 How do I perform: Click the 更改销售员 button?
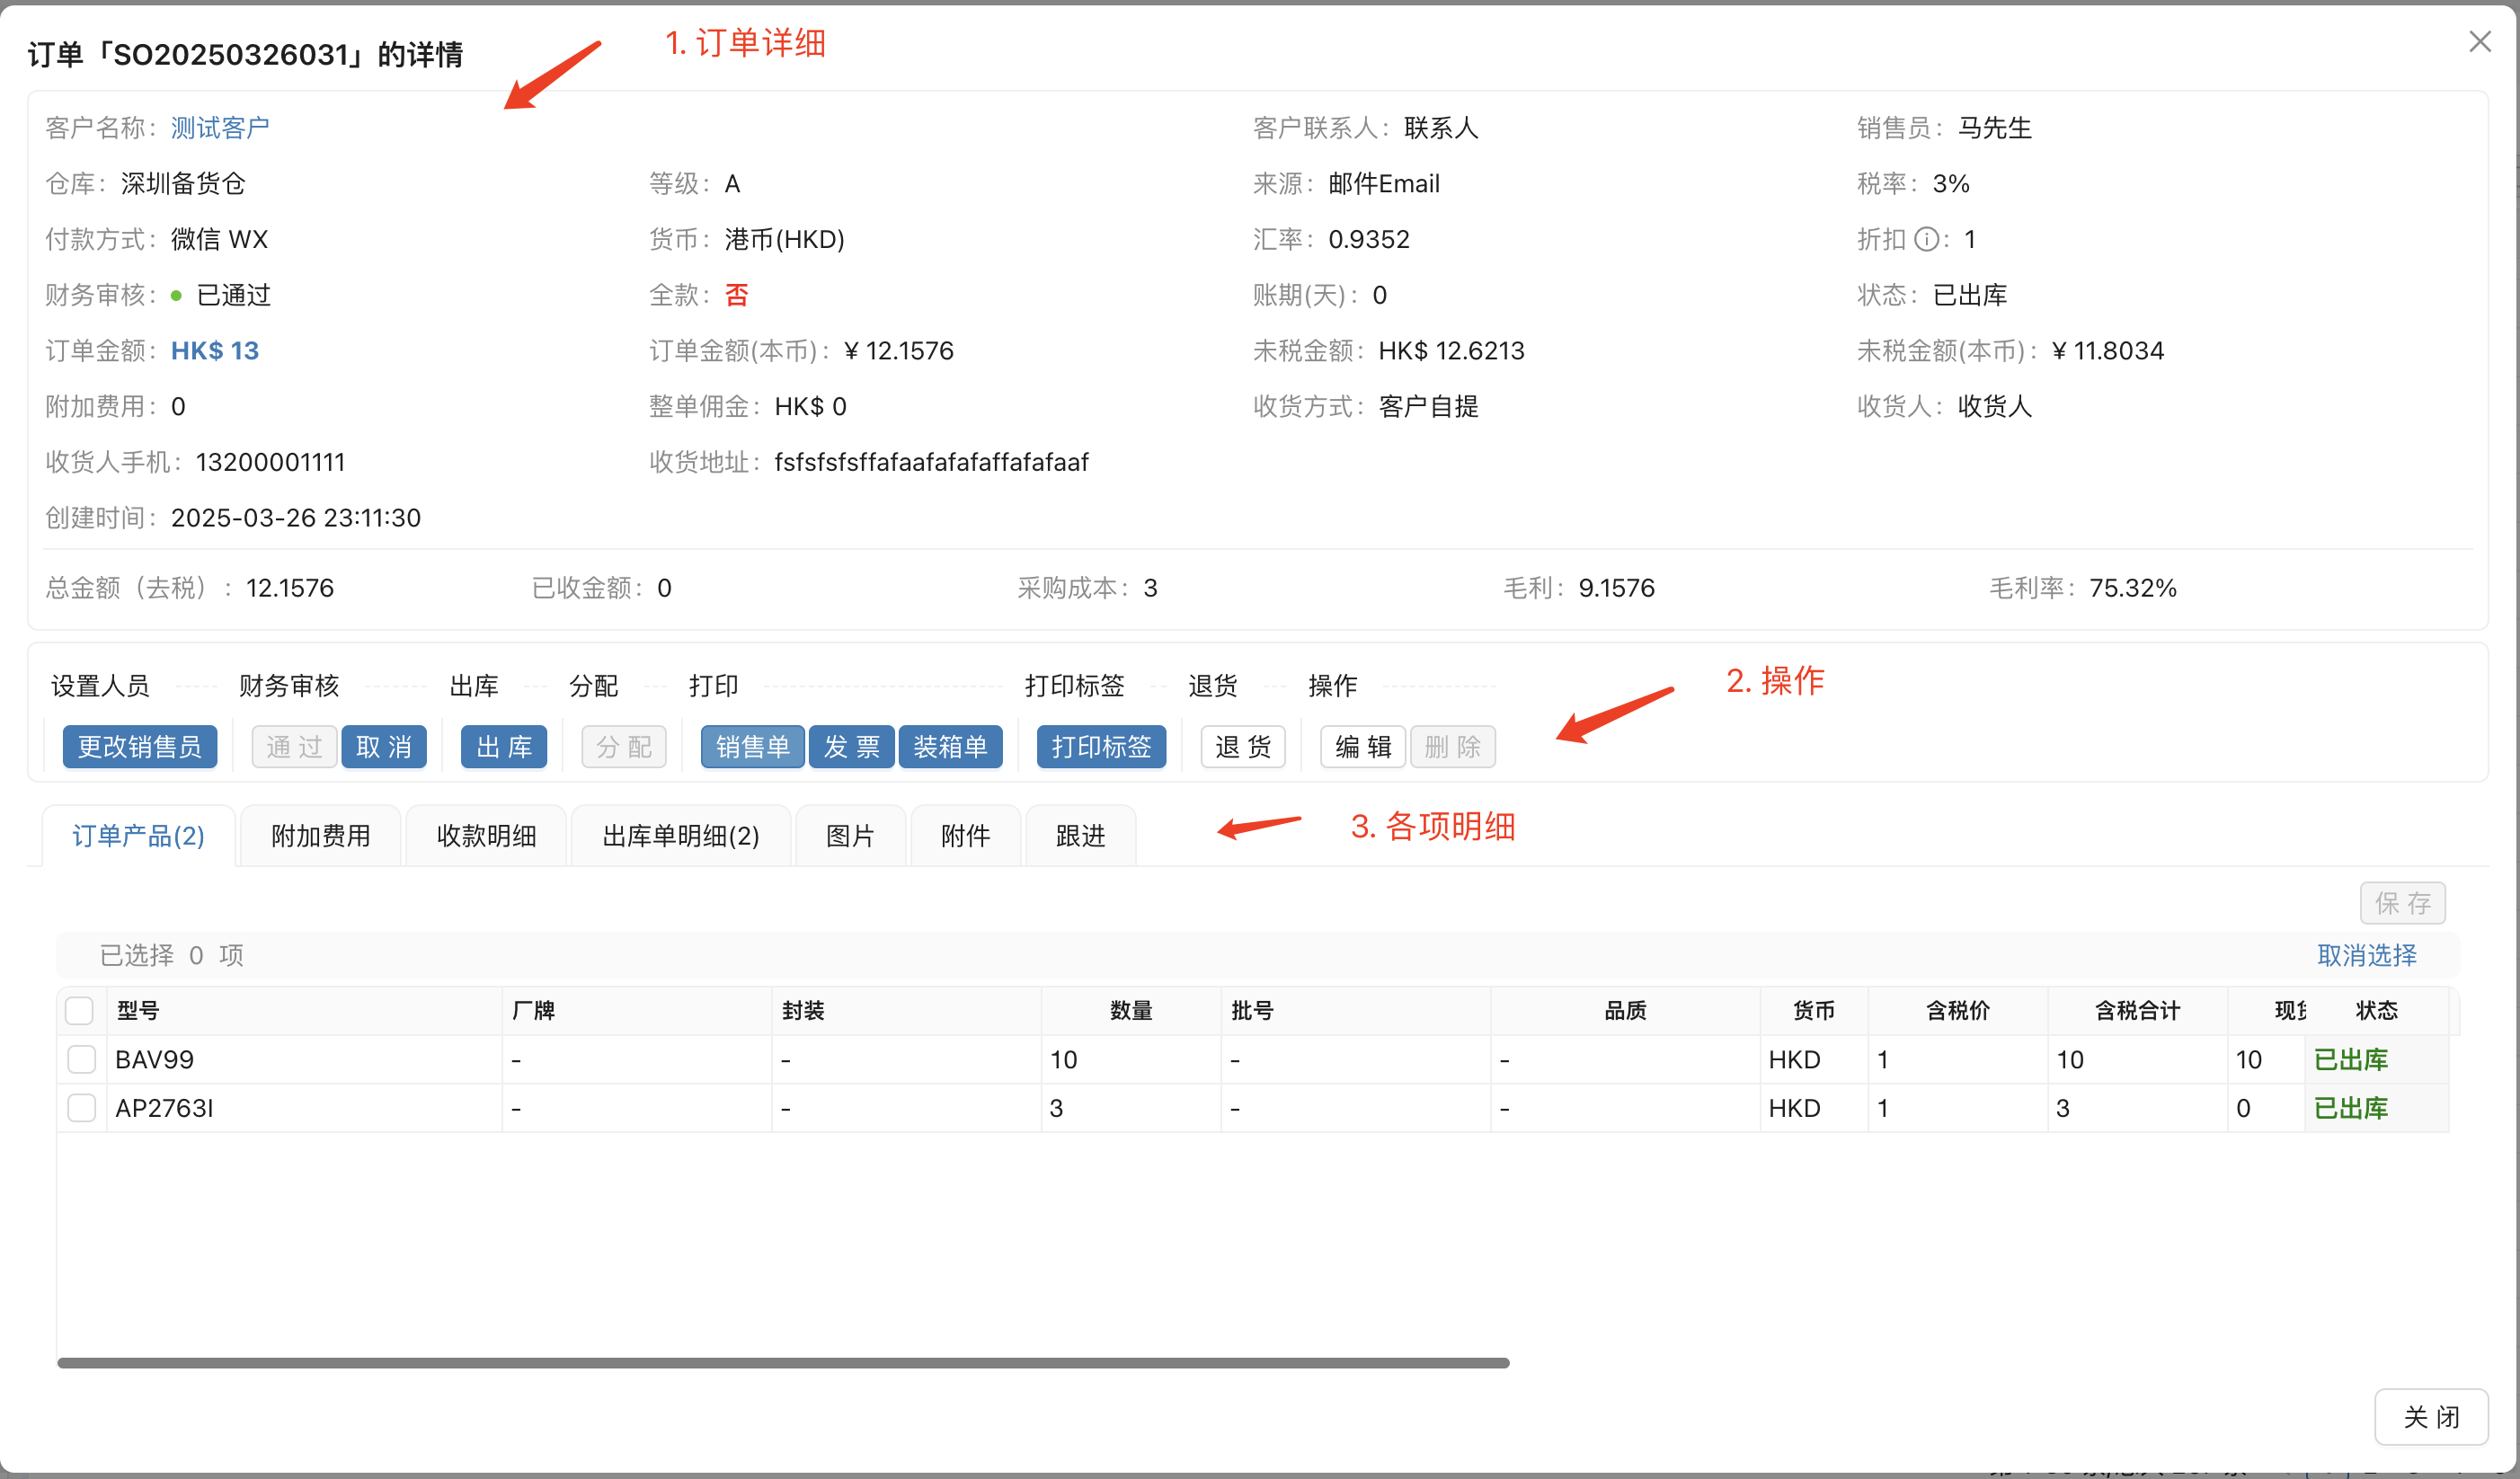tap(139, 746)
